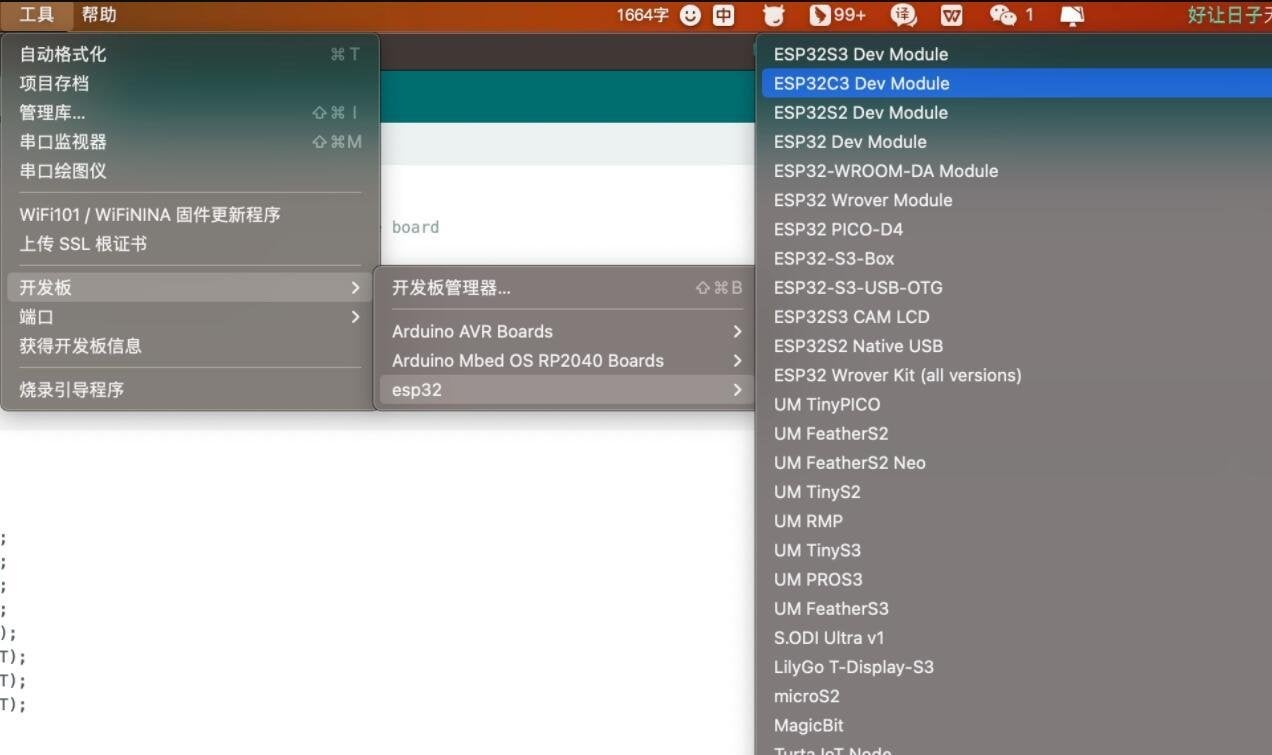This screenshot has width=1272, height=755.
Task: Select the ESP32C3 Dev Module board
Action: 861,83
